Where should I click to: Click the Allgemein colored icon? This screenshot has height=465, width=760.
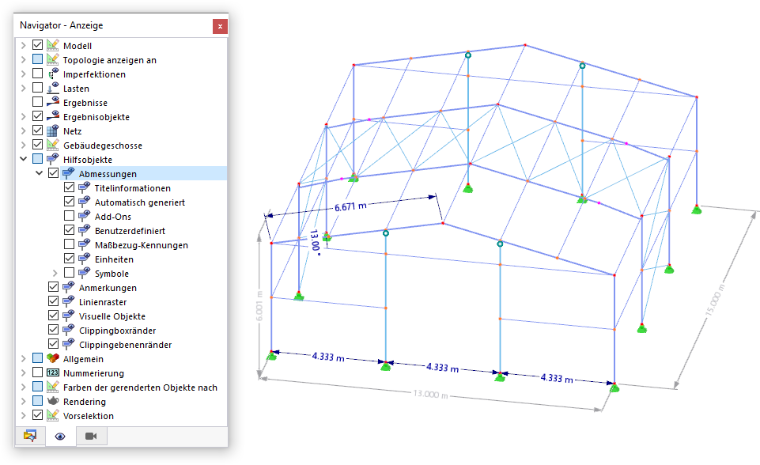coord(53,358)
